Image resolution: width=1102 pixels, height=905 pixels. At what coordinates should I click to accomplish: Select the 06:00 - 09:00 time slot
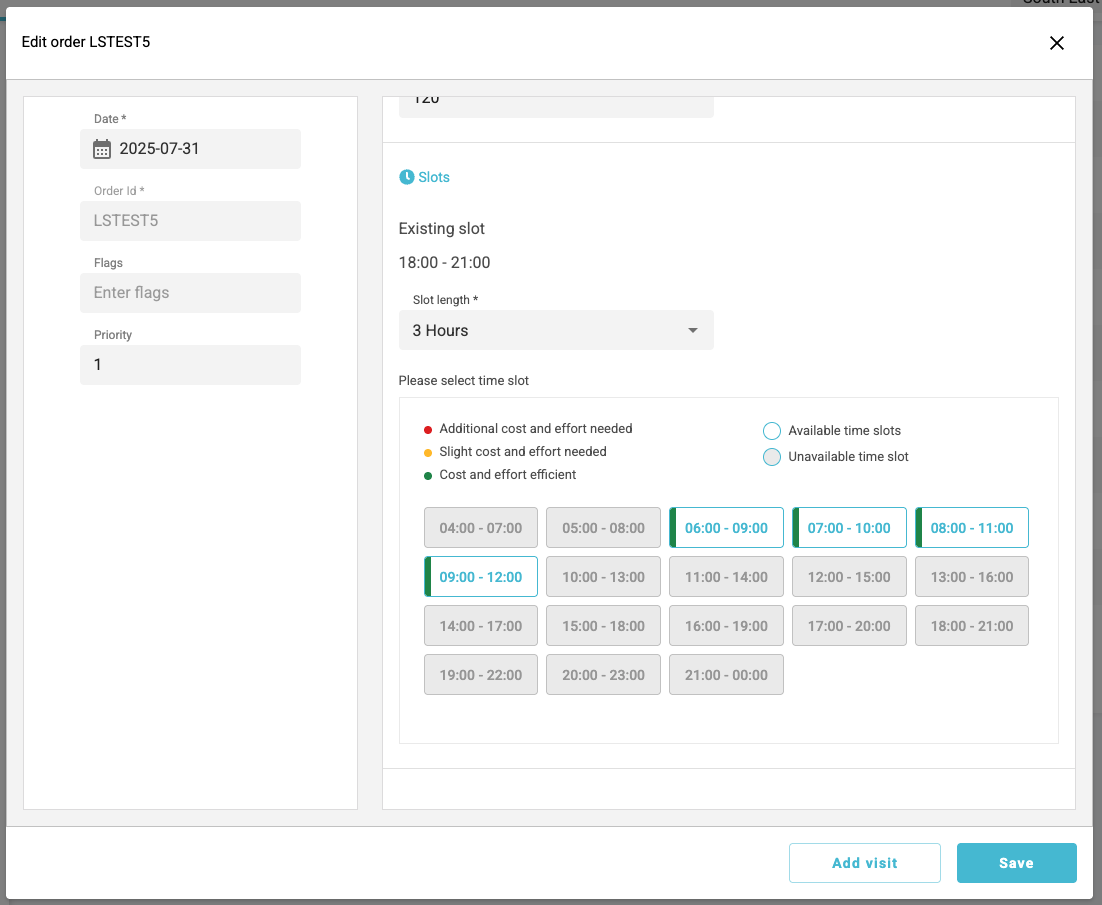[726, 528]
